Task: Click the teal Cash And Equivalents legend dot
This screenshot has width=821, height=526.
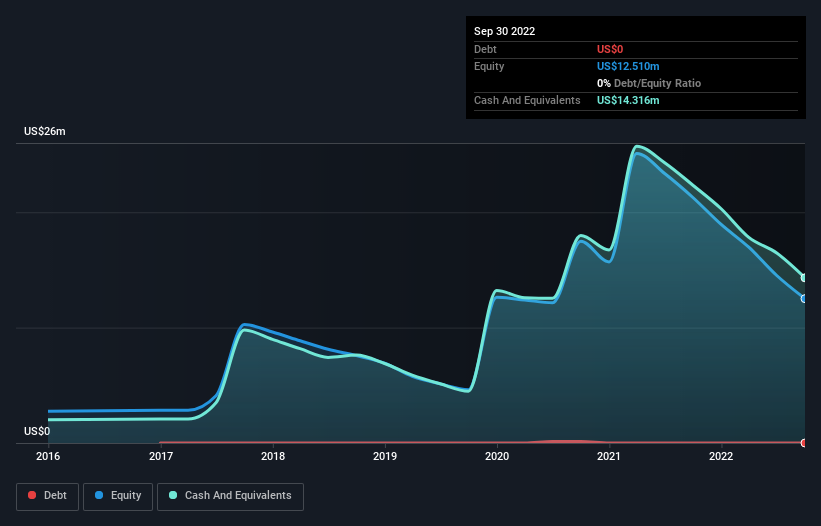Action: [x=173, y=495]
